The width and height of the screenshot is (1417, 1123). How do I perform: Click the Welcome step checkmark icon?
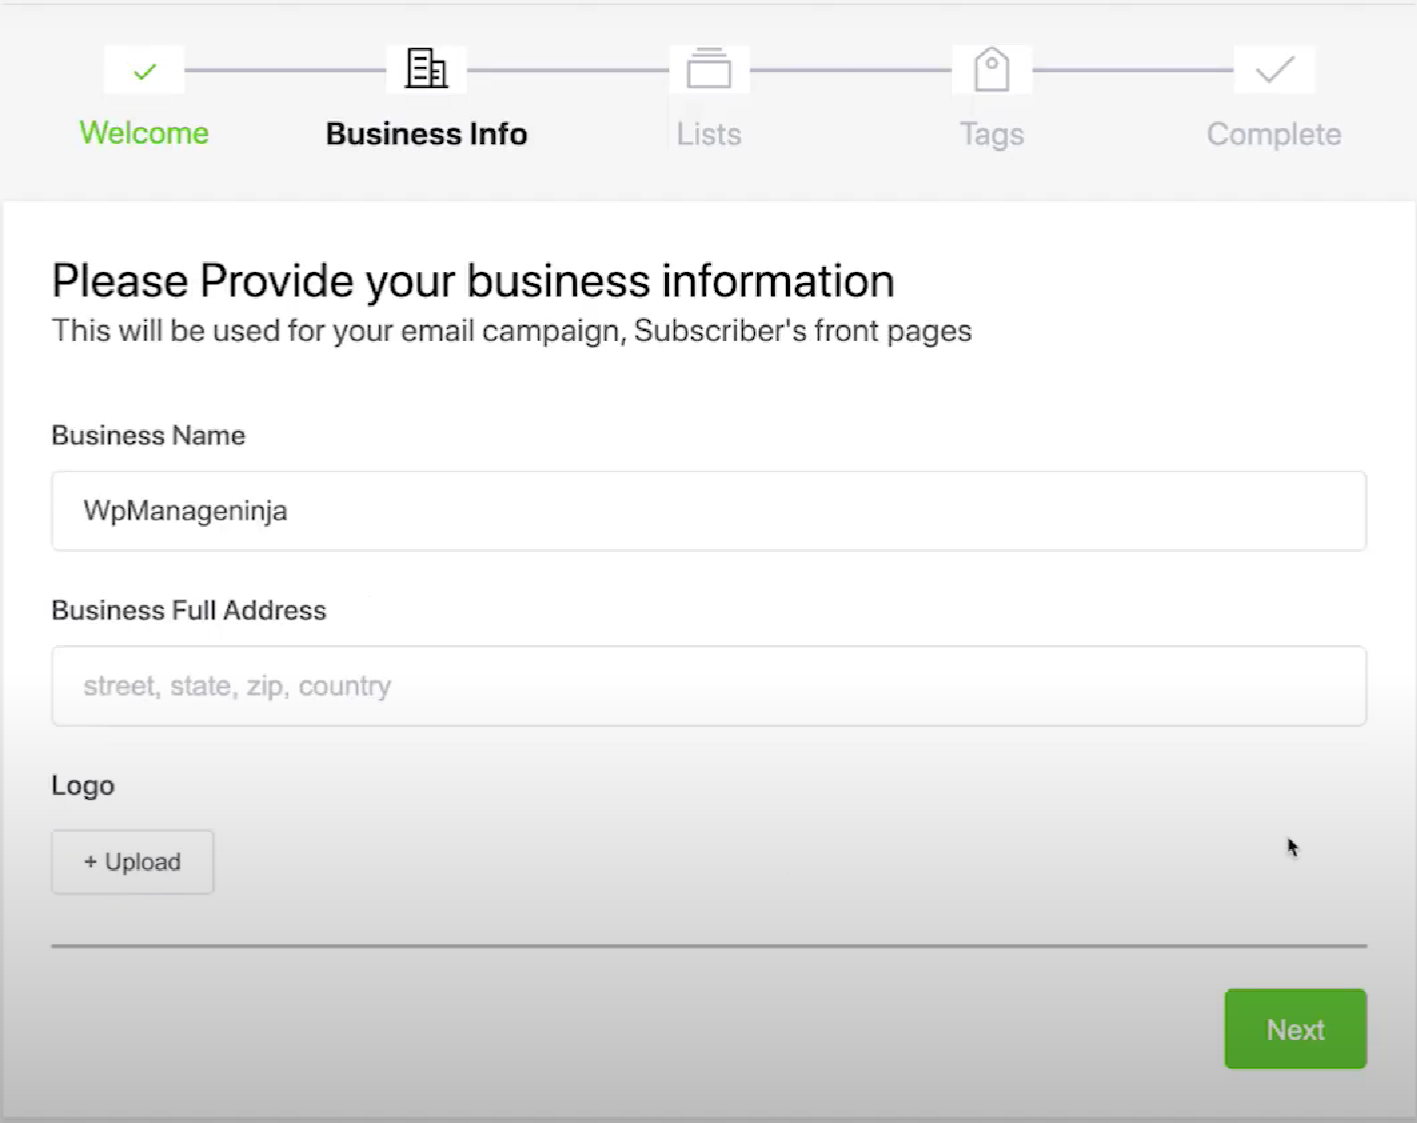[143, 69]
